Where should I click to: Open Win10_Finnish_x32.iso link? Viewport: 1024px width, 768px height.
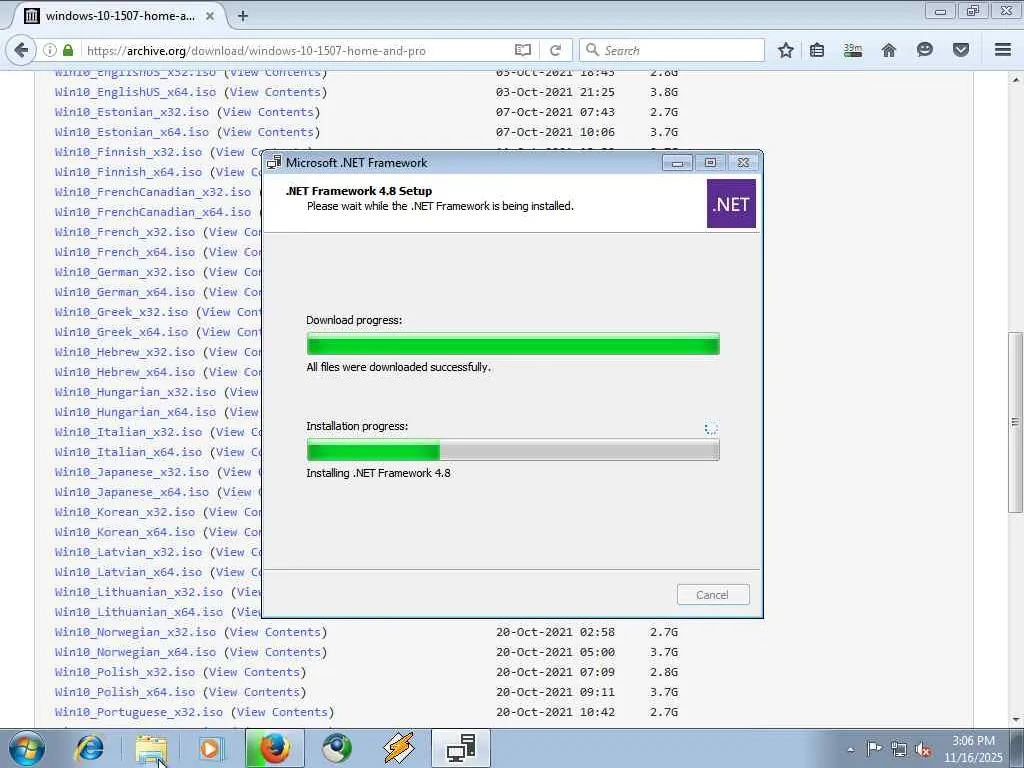129,152
